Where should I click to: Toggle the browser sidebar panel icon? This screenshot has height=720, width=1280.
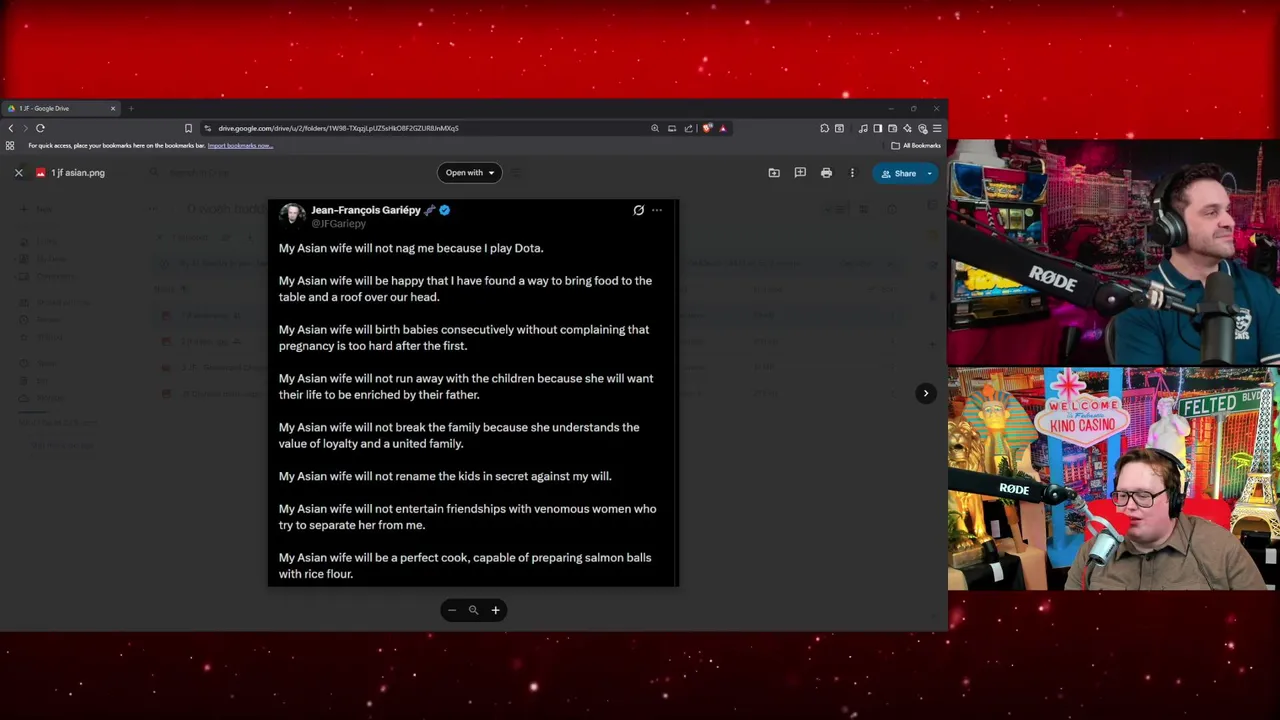878,128
